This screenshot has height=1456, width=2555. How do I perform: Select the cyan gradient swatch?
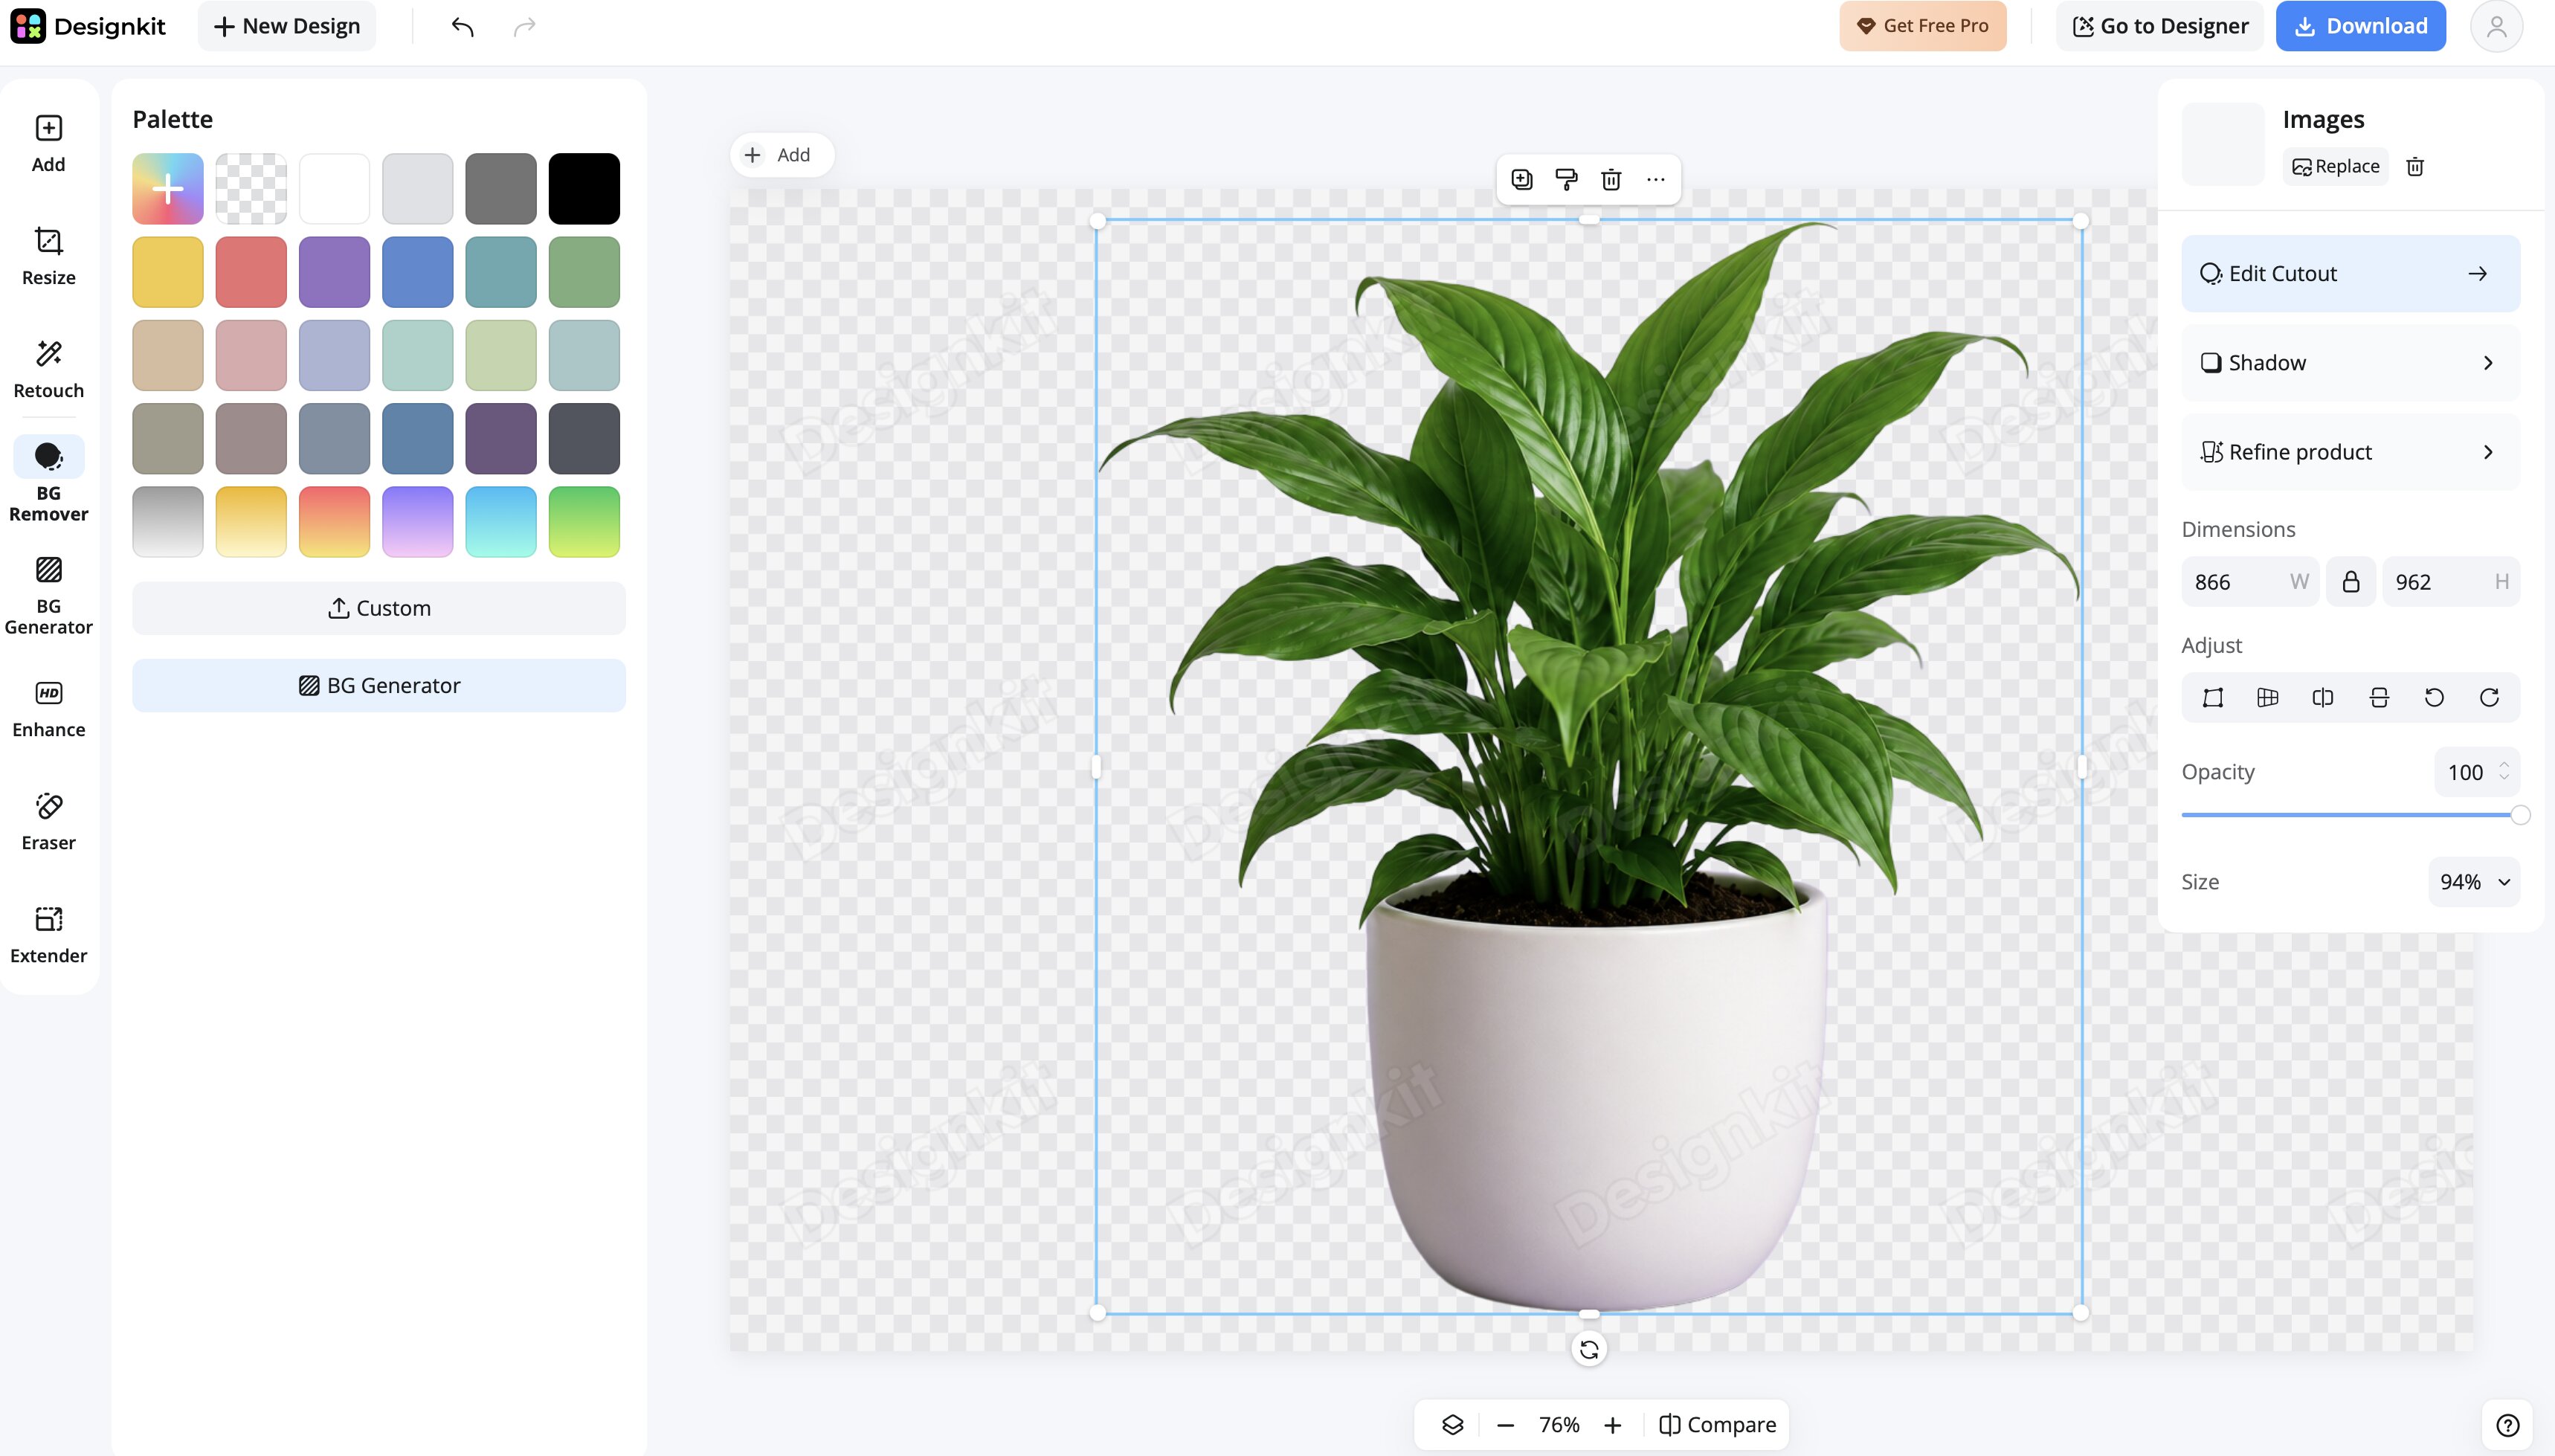pos(501,522)
